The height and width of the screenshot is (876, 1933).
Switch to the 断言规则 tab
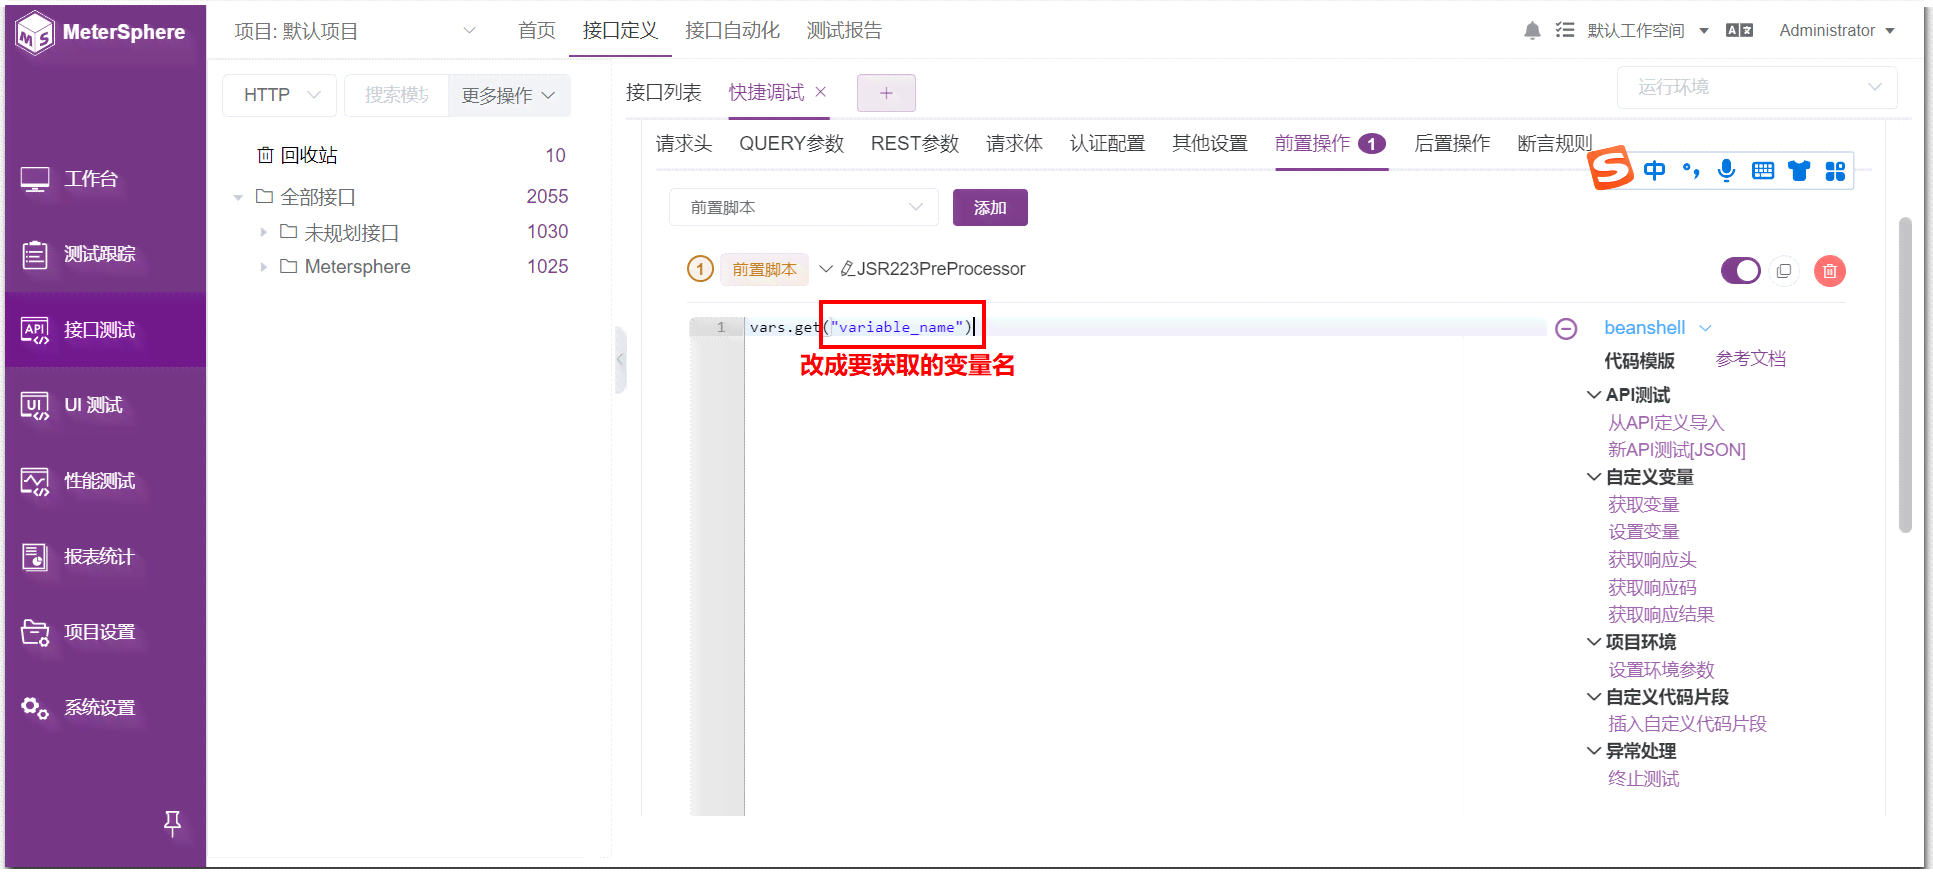pyautogui.click(x=1555, y=144)
